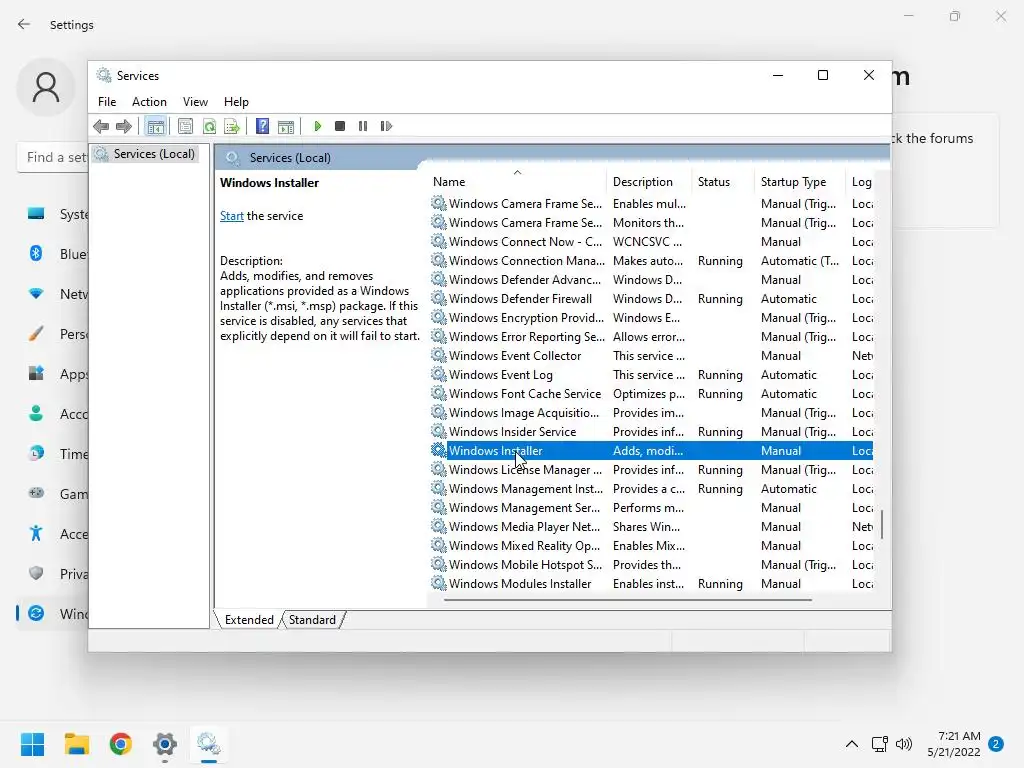Click the Pause Service toolbar button
1024x768 pixels.
point(363,126)
